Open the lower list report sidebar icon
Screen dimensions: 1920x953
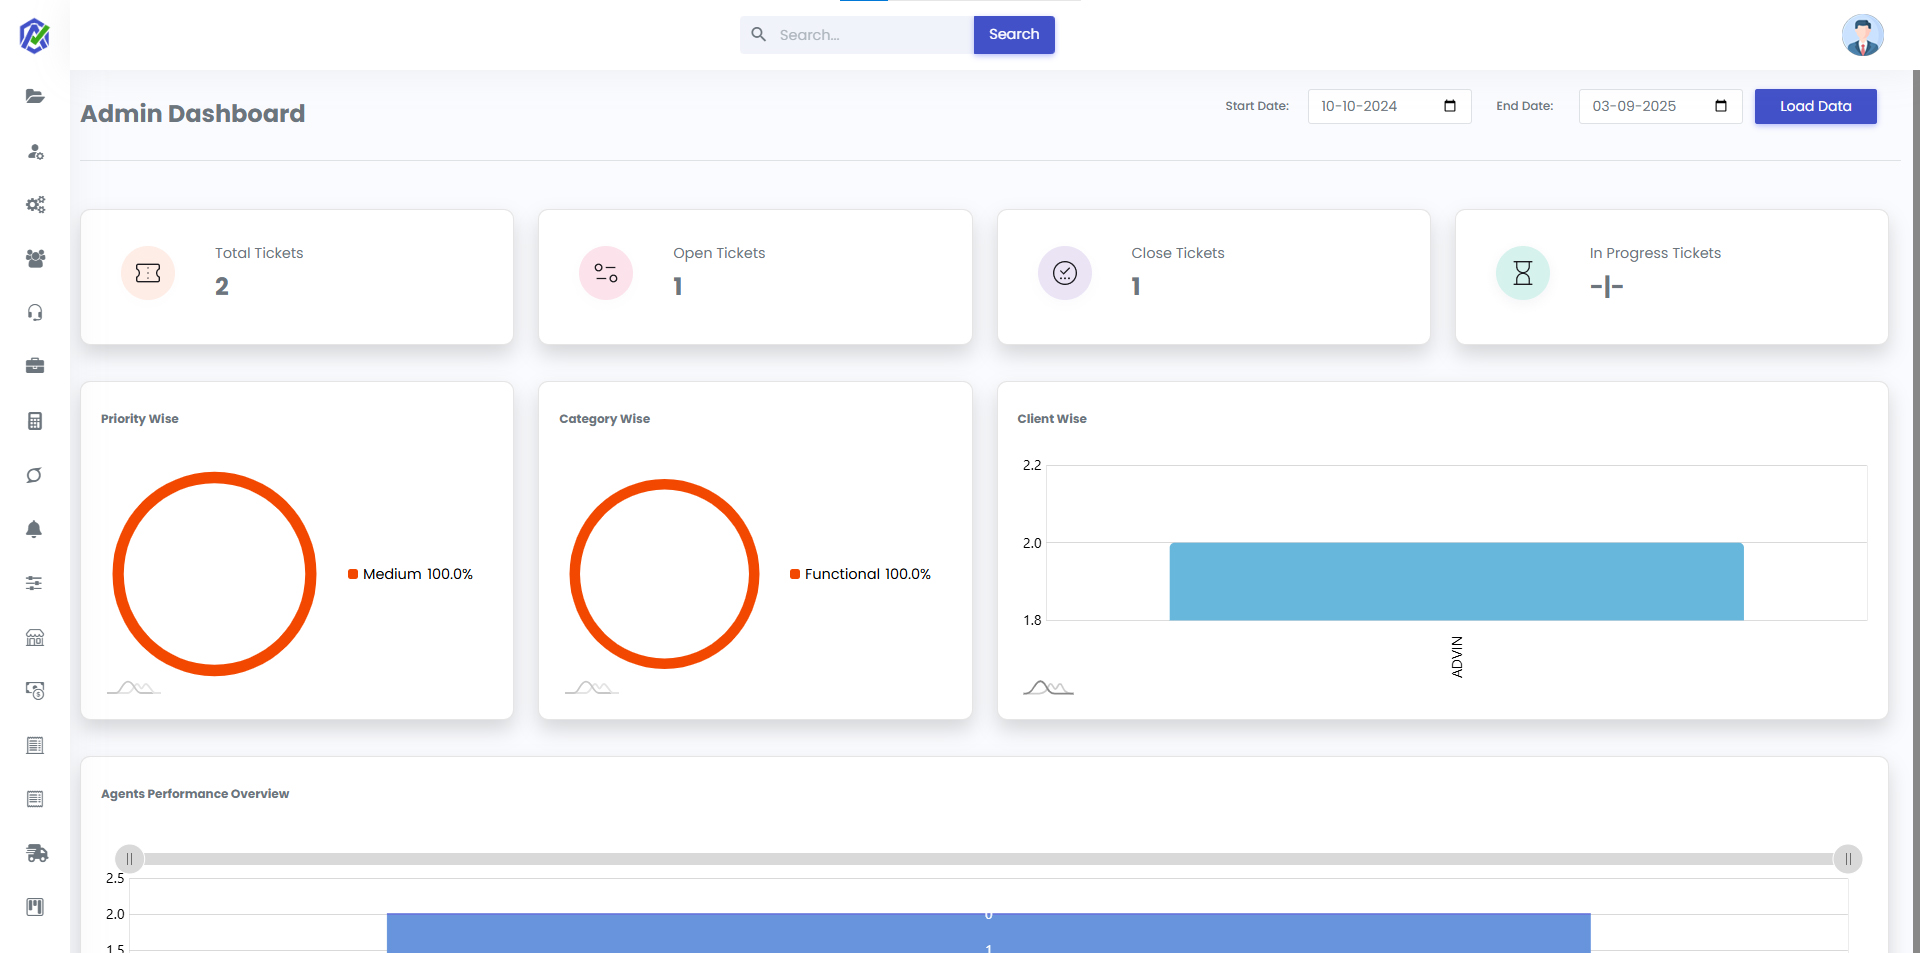coord(35,799)
